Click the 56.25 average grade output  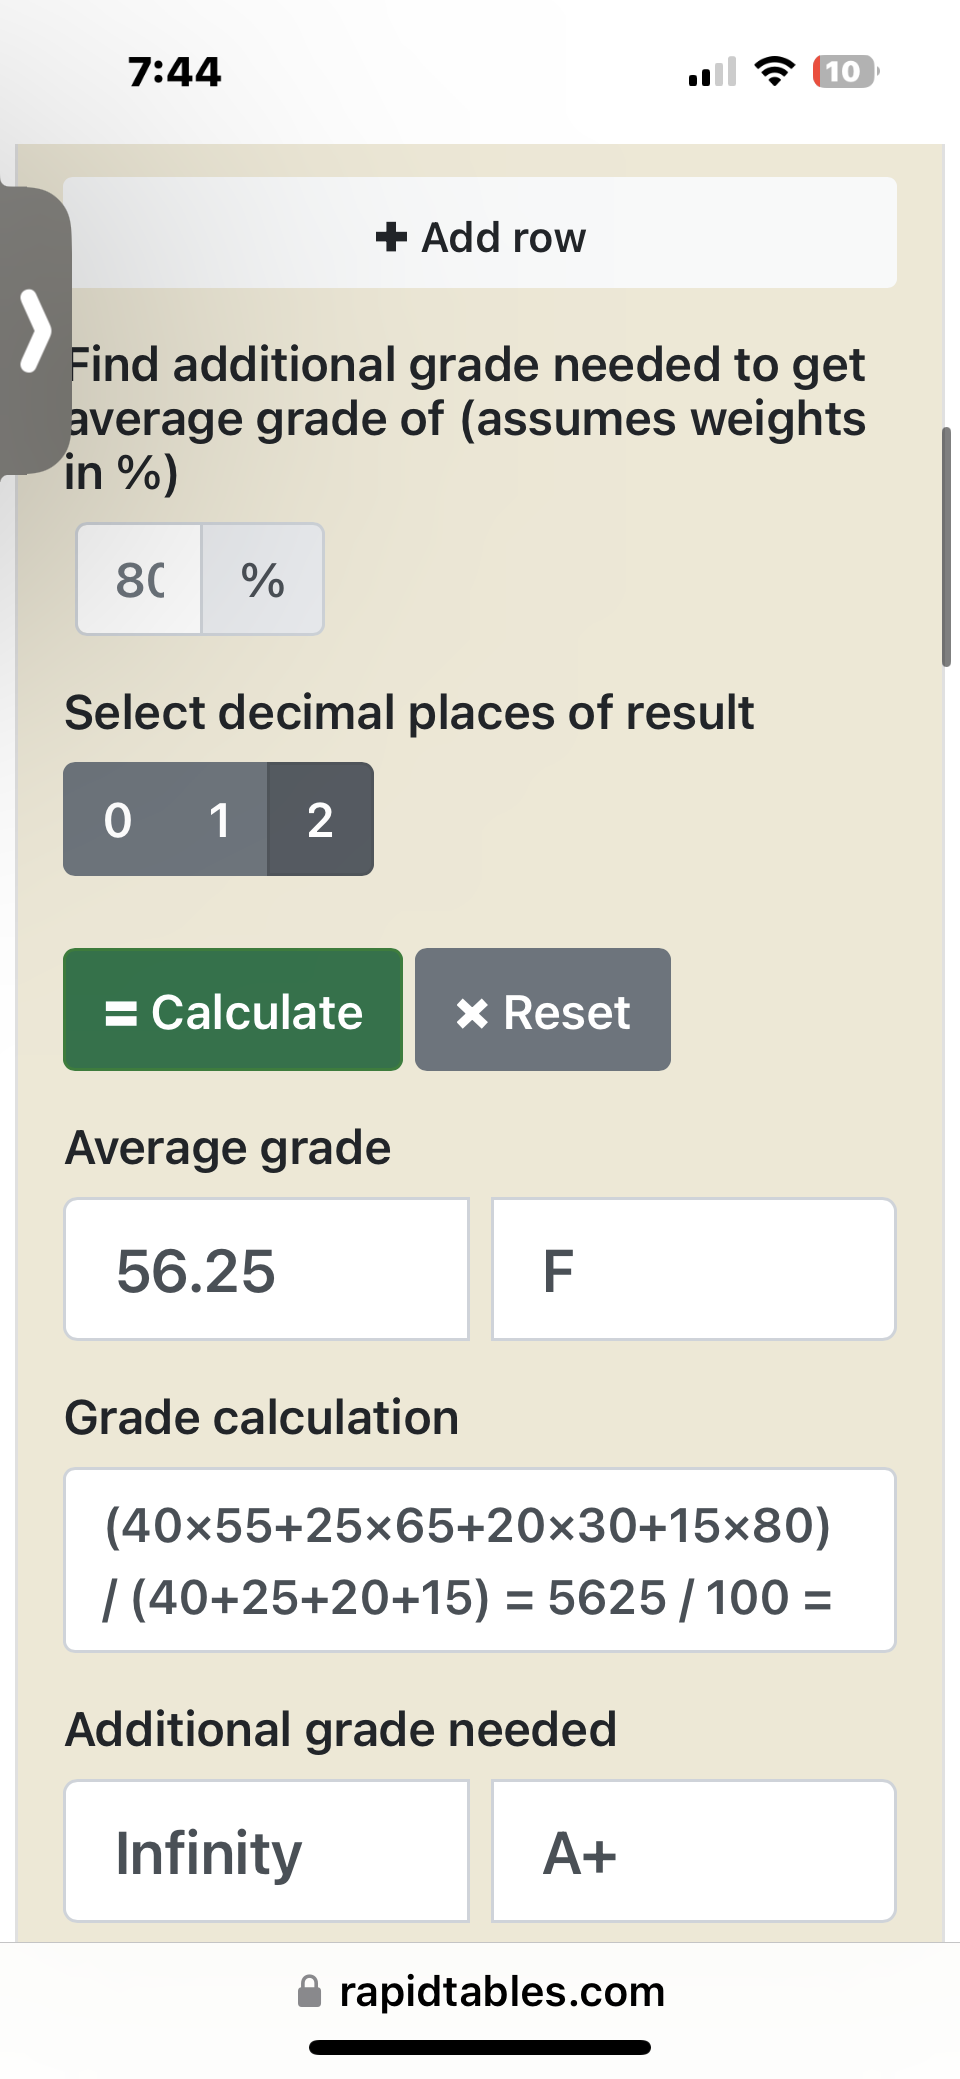click(267, 1270)
